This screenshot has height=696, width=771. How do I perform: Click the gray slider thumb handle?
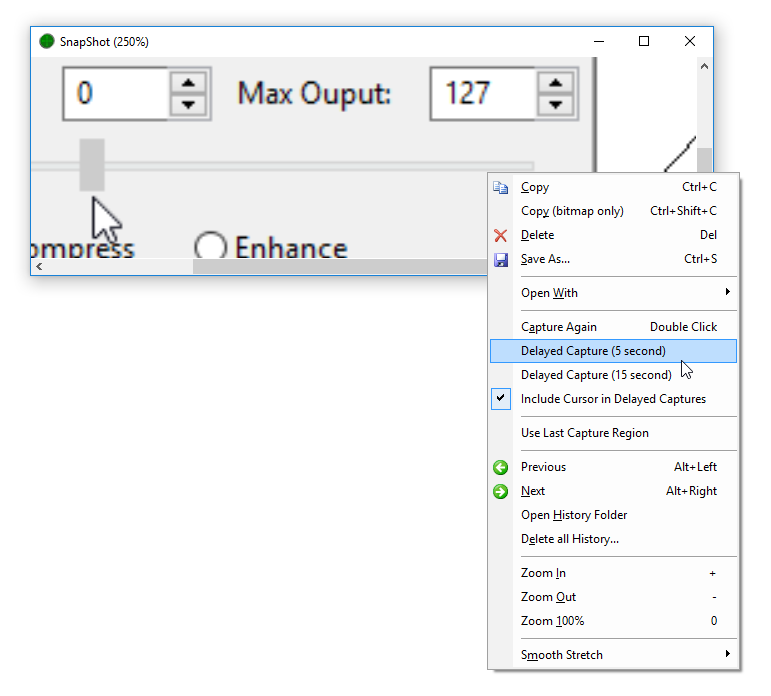pos(92,165)
